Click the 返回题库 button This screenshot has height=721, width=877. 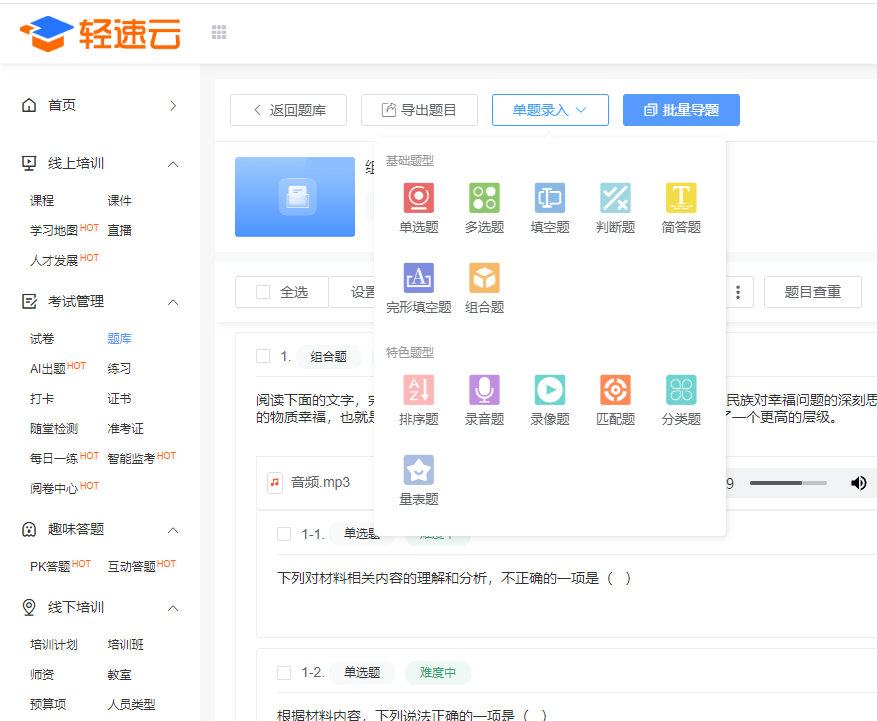(288, 110)
